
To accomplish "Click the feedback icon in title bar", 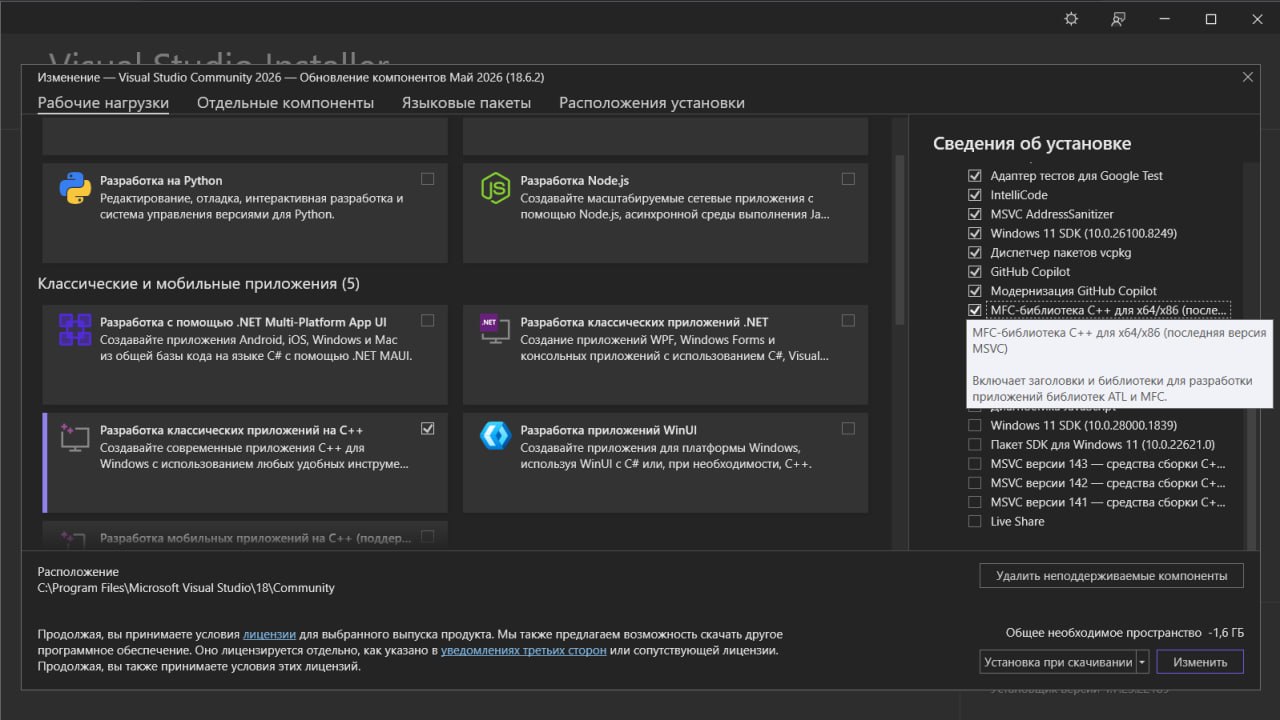I will (1118, 19).
